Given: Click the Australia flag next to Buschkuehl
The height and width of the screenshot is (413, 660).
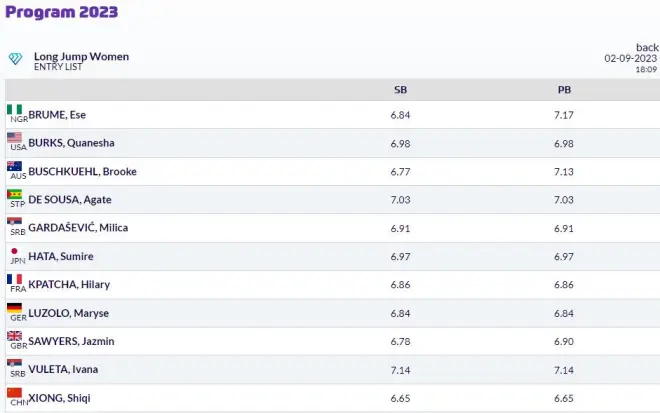Looking at the screenshot, I should 15,167.
